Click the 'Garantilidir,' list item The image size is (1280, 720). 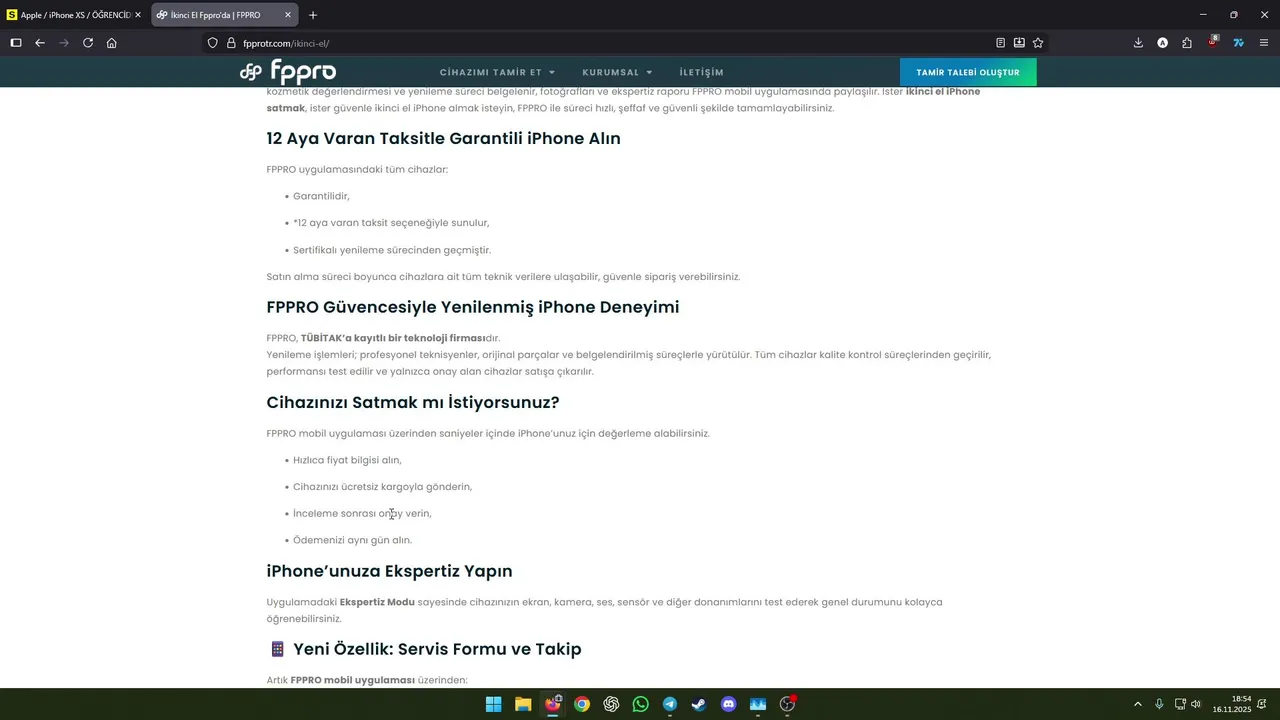pyautogui.click(x=321, y=196)
